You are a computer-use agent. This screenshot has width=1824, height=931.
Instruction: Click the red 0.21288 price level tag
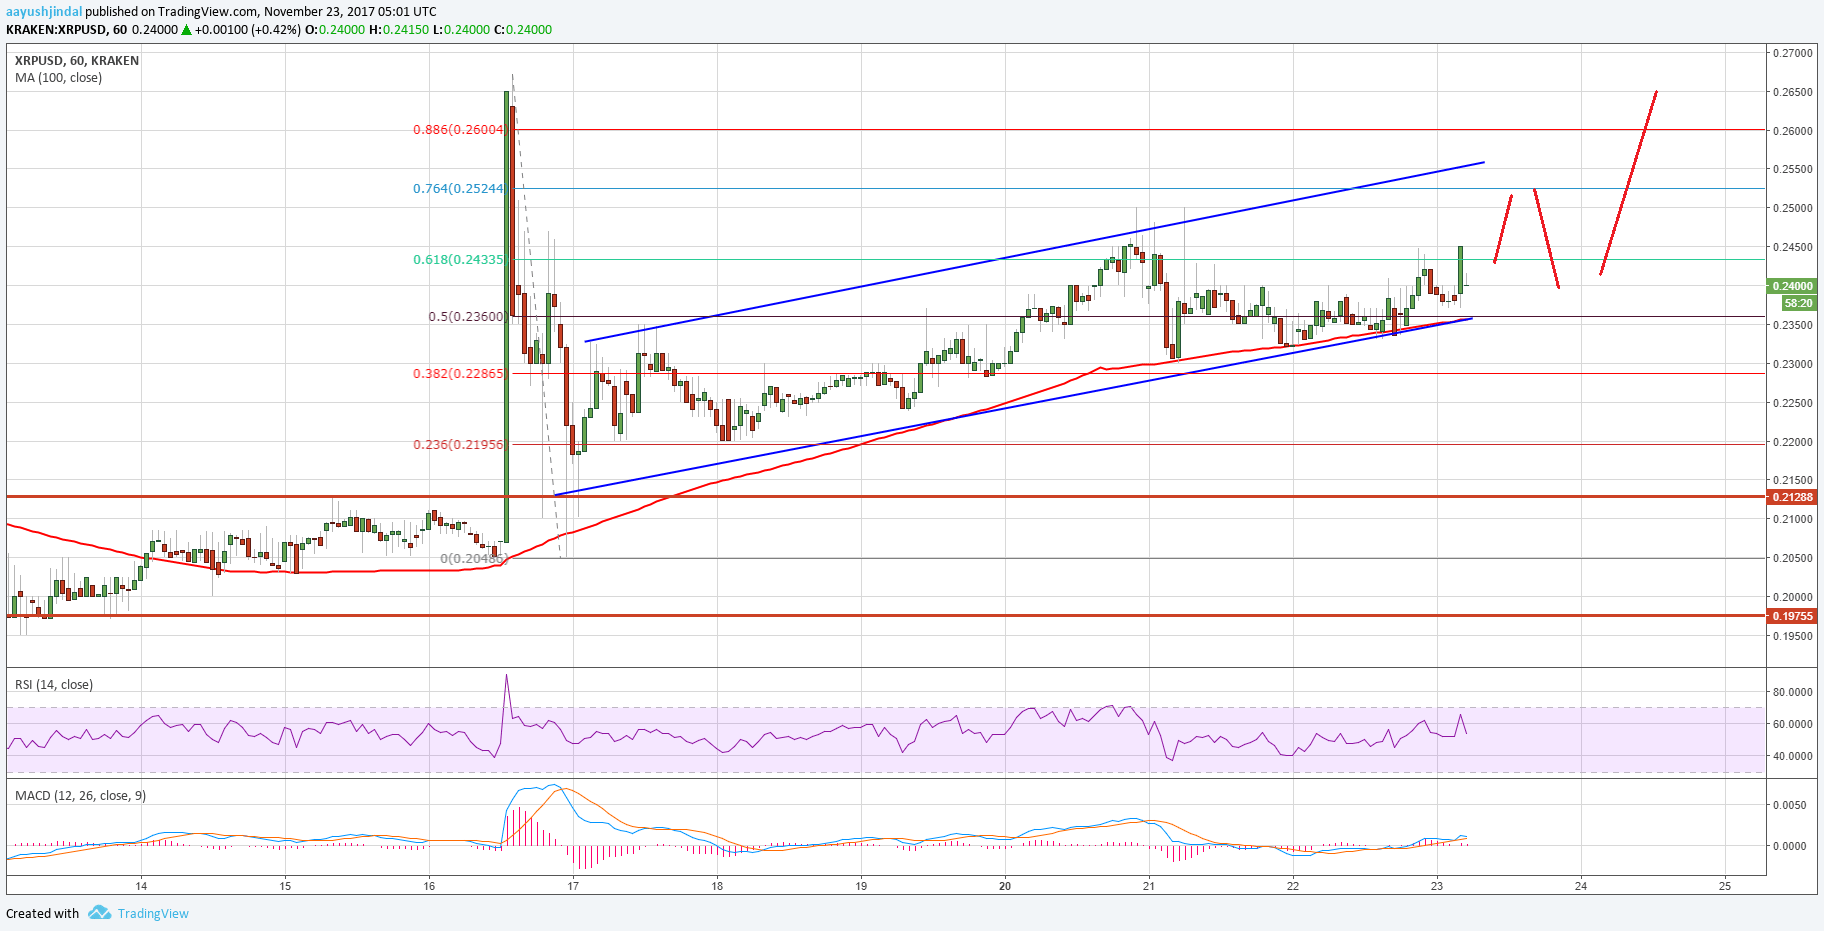tap(1792, 497)
